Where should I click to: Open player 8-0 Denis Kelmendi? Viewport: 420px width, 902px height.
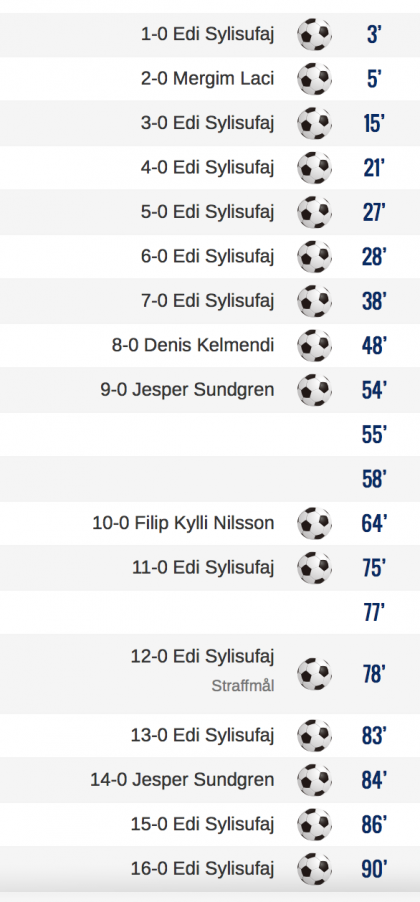coord(193,345)
